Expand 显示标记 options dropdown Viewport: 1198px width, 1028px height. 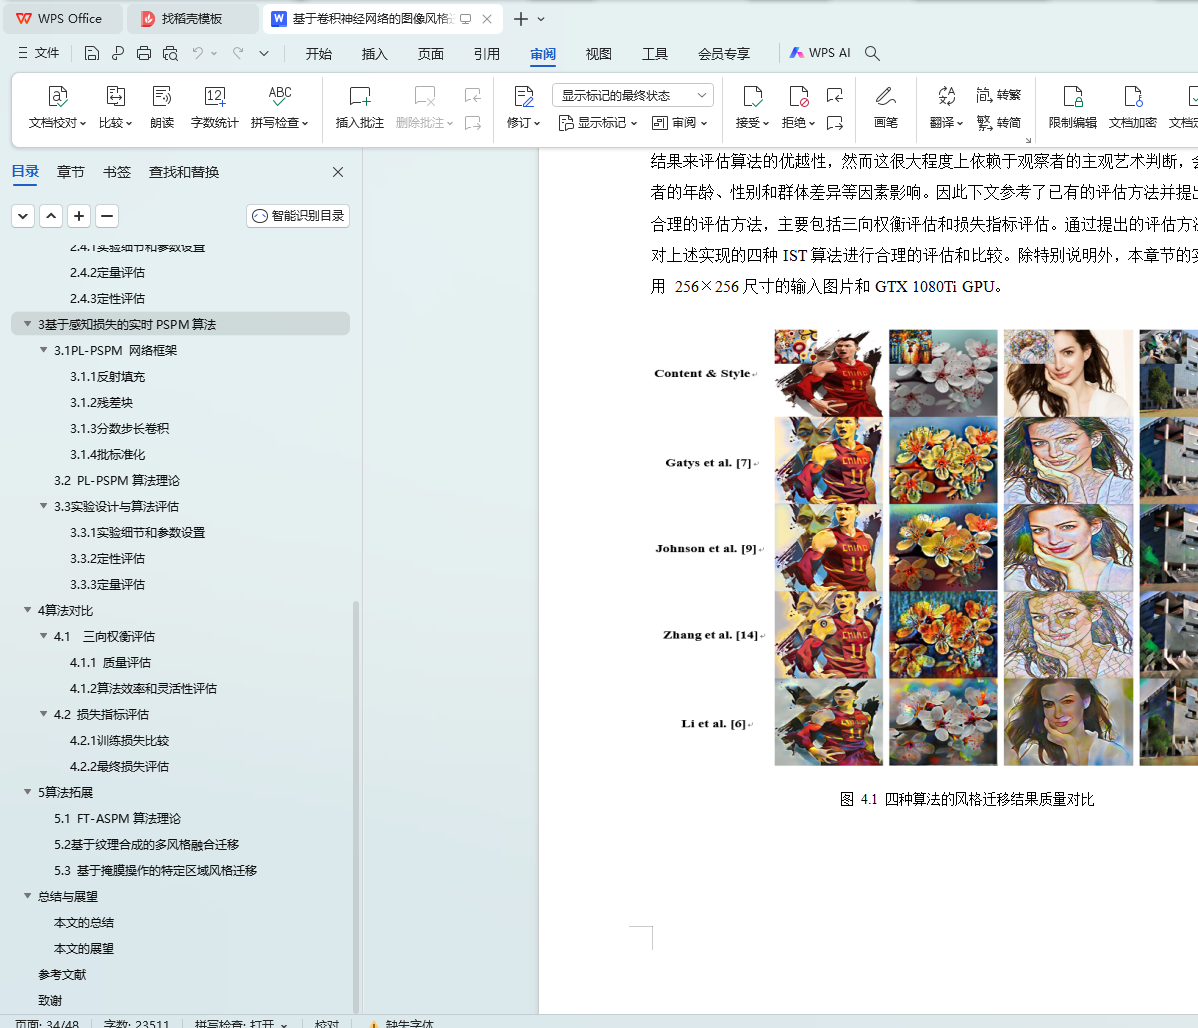pos(597,122)
